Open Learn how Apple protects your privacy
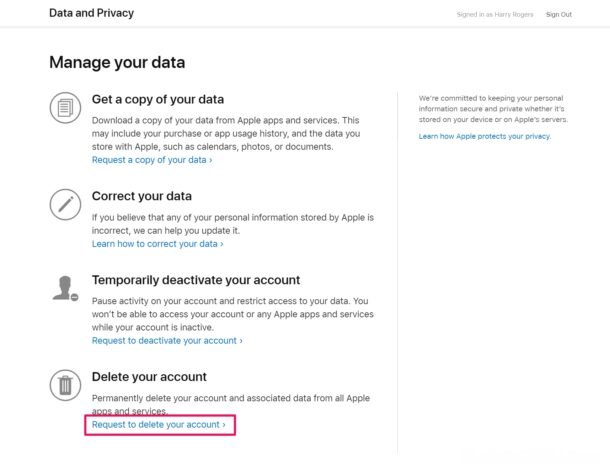610x471 pixels. 485,137
